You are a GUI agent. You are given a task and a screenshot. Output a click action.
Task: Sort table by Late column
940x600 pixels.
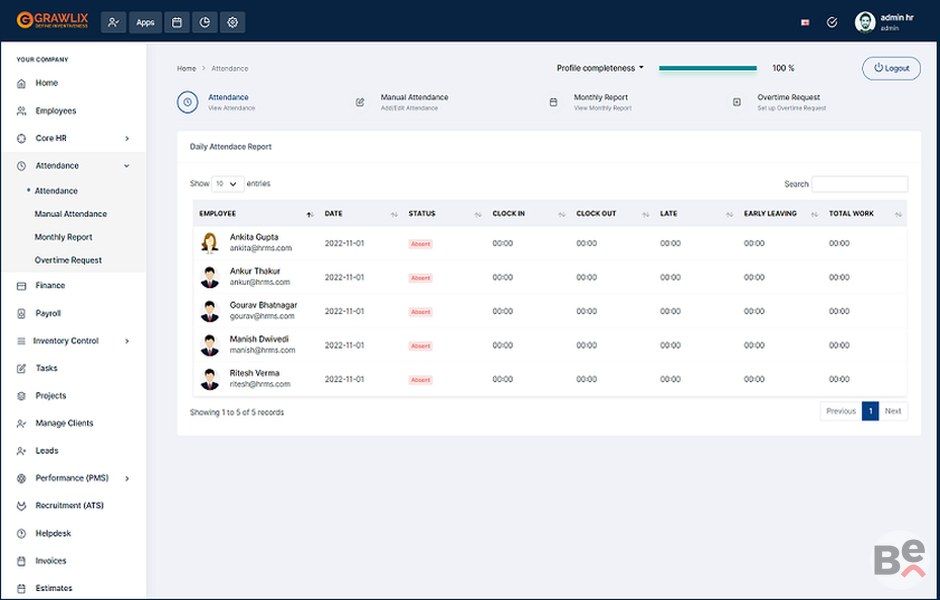730,215
